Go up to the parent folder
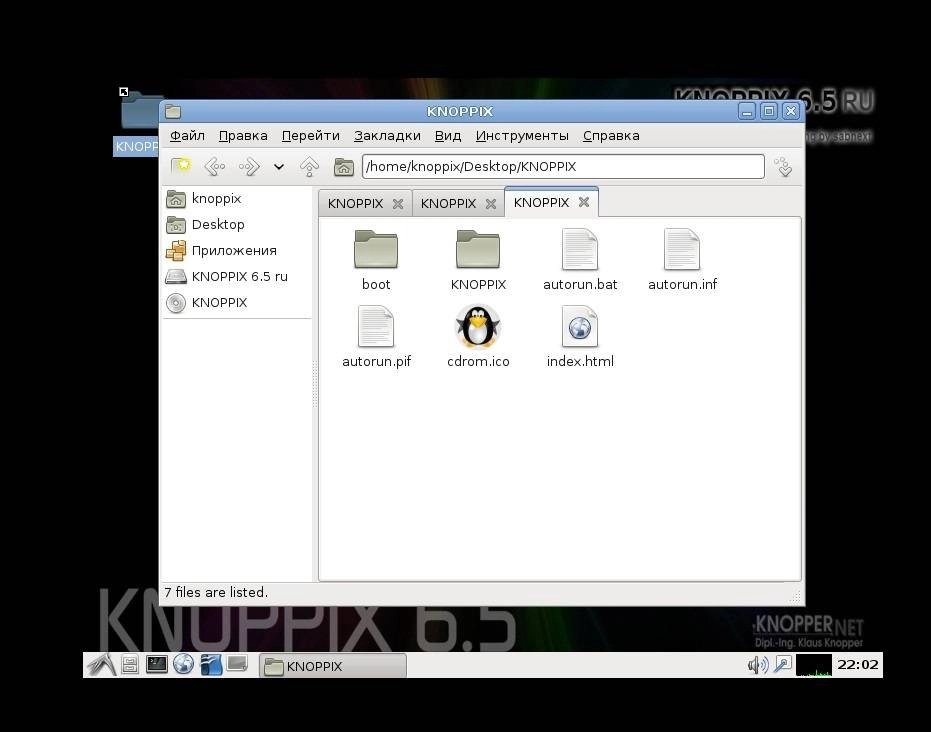This screenshot has width=931, height=732. (x=309, y=167)
